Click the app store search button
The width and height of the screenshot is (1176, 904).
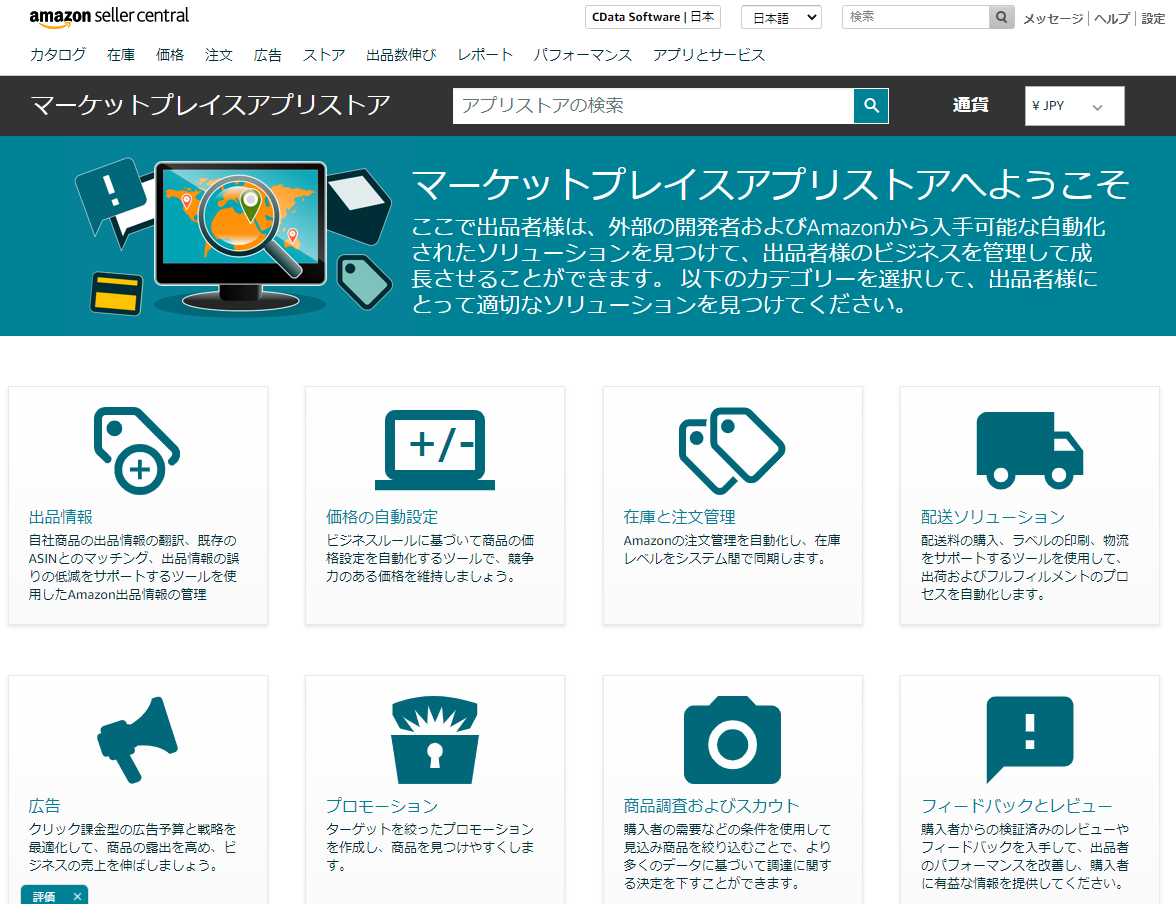click(871, 106)
